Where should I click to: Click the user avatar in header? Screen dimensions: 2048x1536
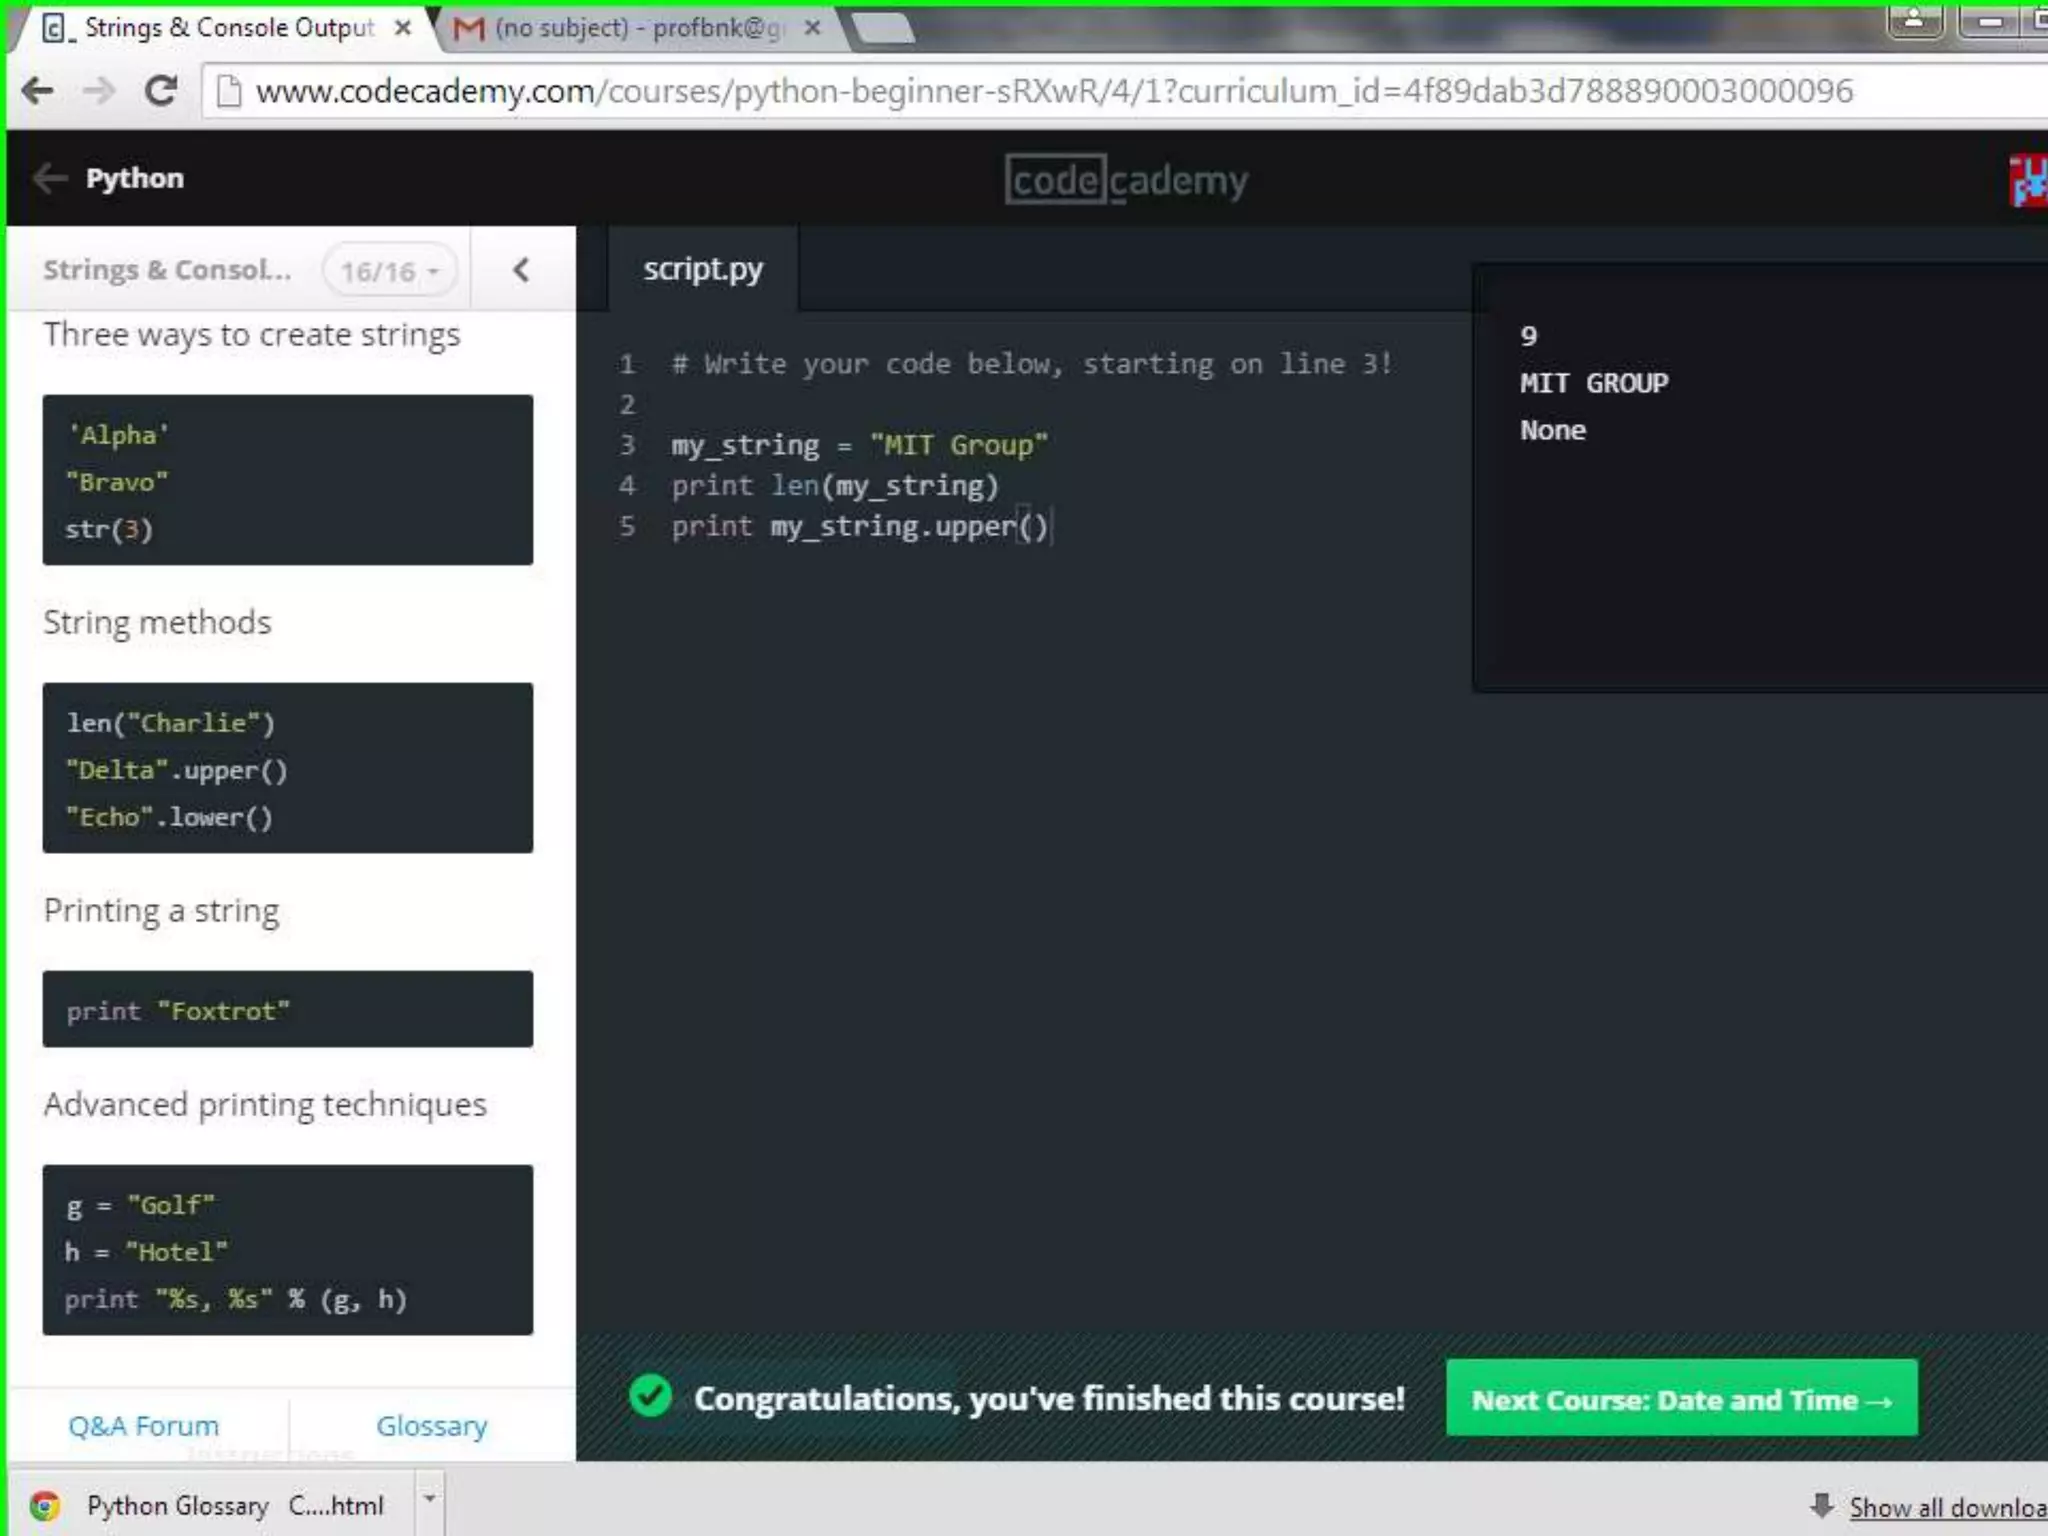2028,182
